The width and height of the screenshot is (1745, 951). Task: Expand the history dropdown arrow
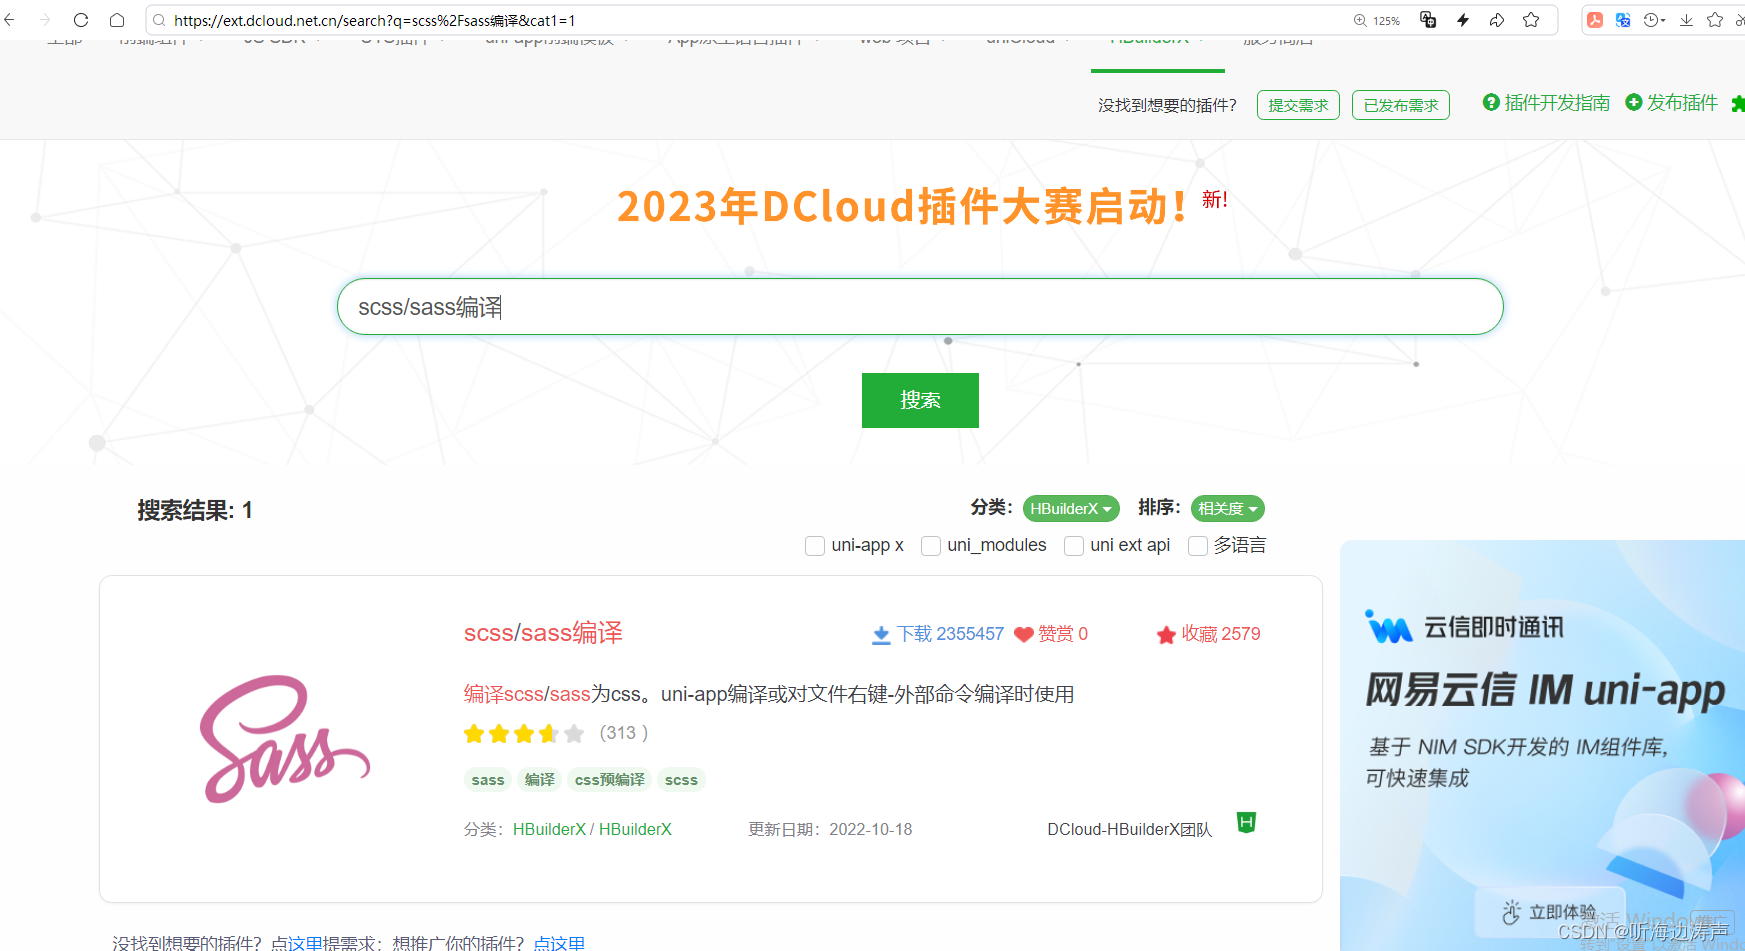tap(1663, 21)
